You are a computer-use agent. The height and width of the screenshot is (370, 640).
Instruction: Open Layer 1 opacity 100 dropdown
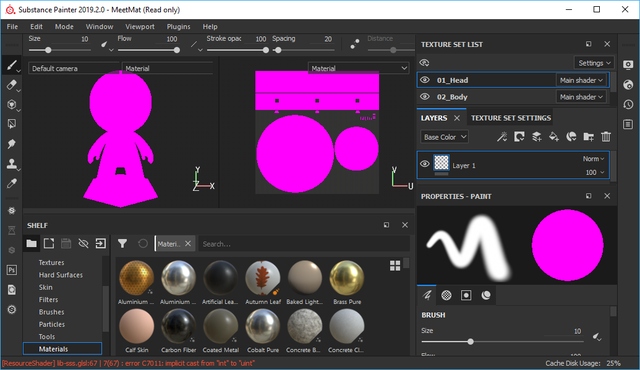pyautogui.click(x=595, y=173)
